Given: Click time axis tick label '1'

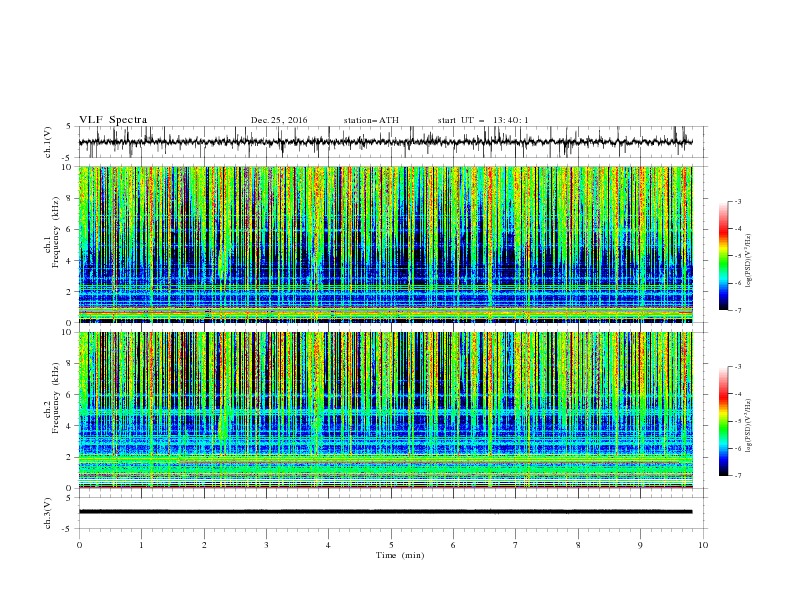Looking at the screenshot, I should [x=141, y=545].
